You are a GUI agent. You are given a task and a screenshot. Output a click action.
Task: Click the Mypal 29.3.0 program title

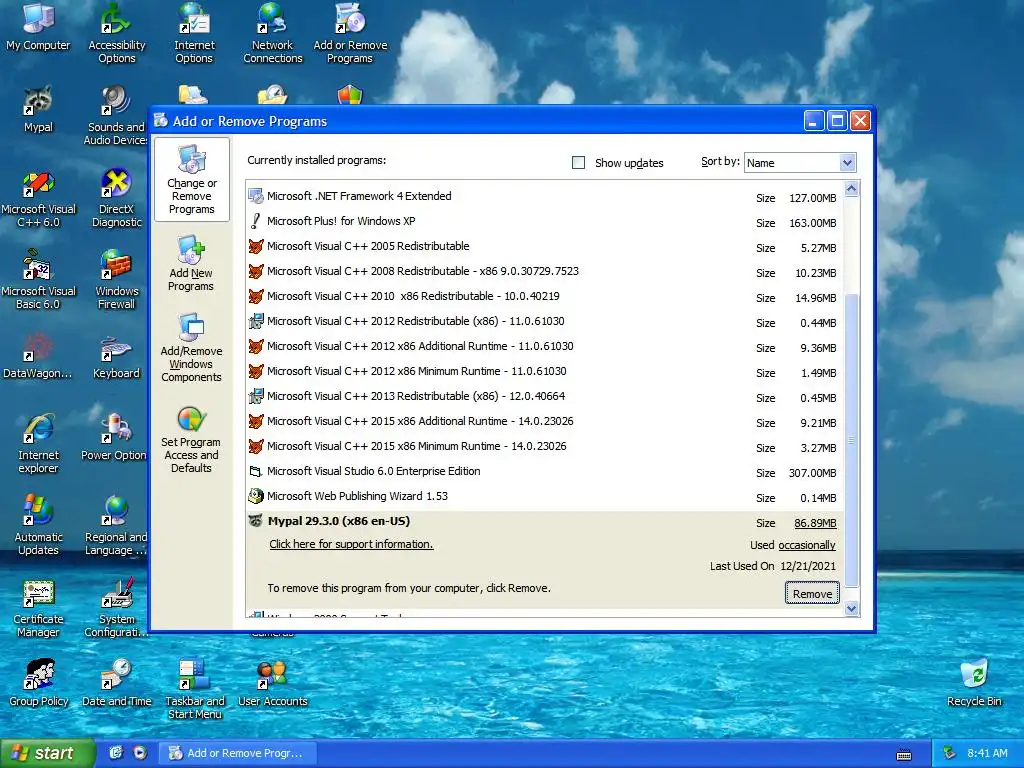339,521
